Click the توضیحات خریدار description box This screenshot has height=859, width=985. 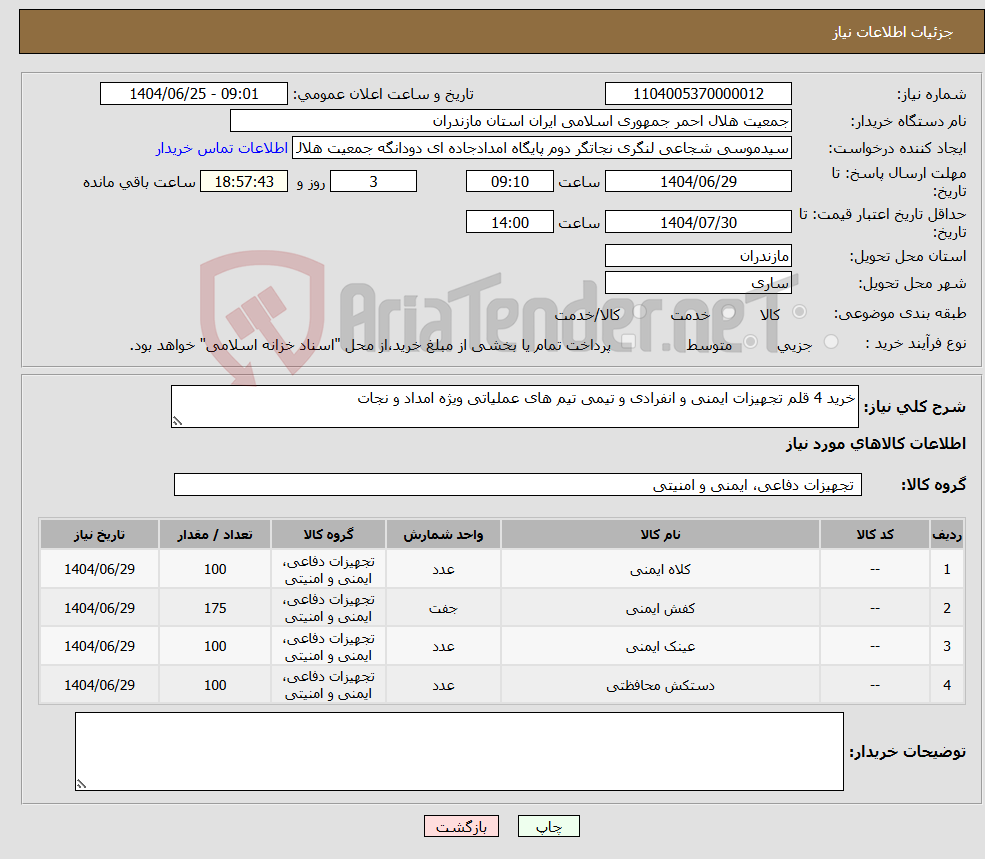point(460,750)
